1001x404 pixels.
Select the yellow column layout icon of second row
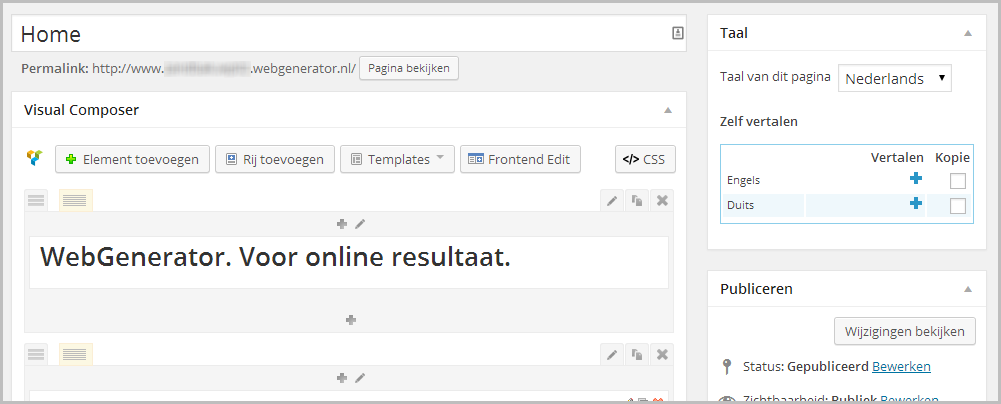coord(76,354)
